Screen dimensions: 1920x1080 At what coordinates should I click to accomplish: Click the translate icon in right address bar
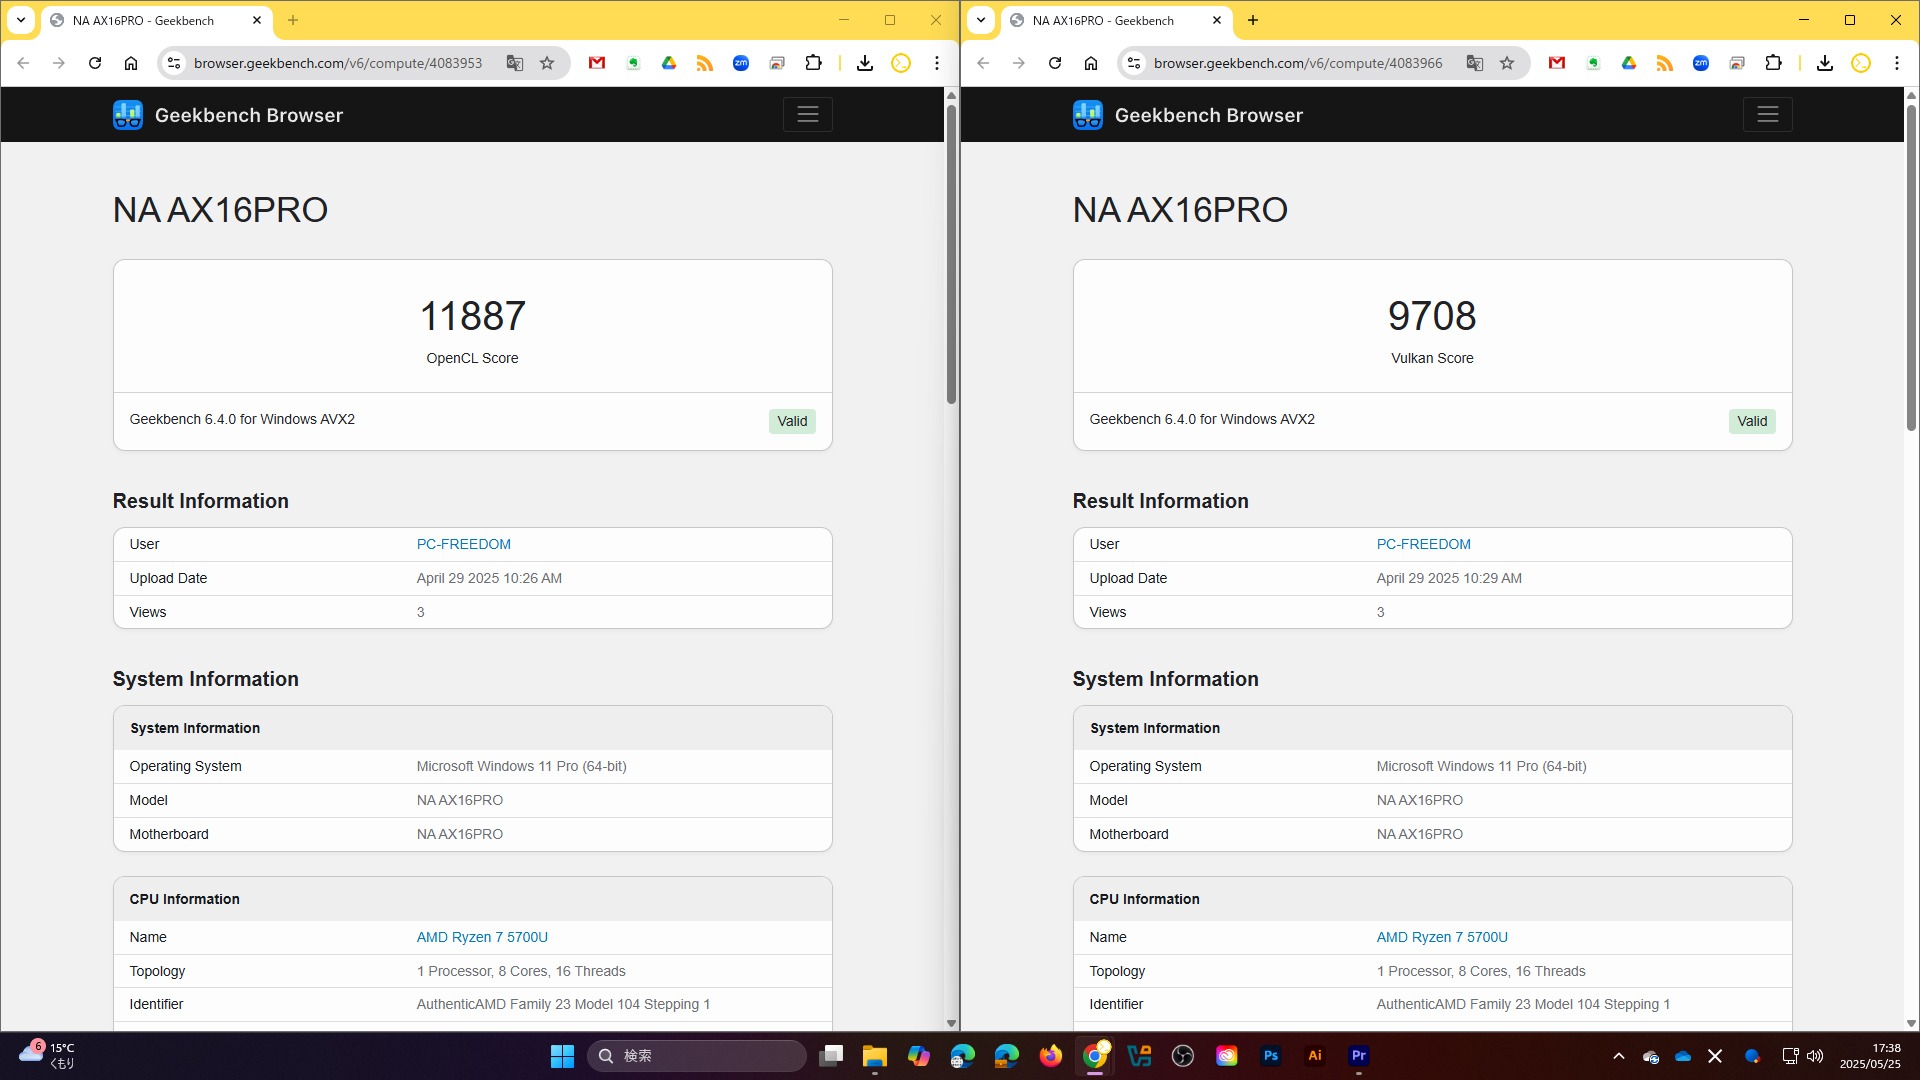pos(1474,63)
